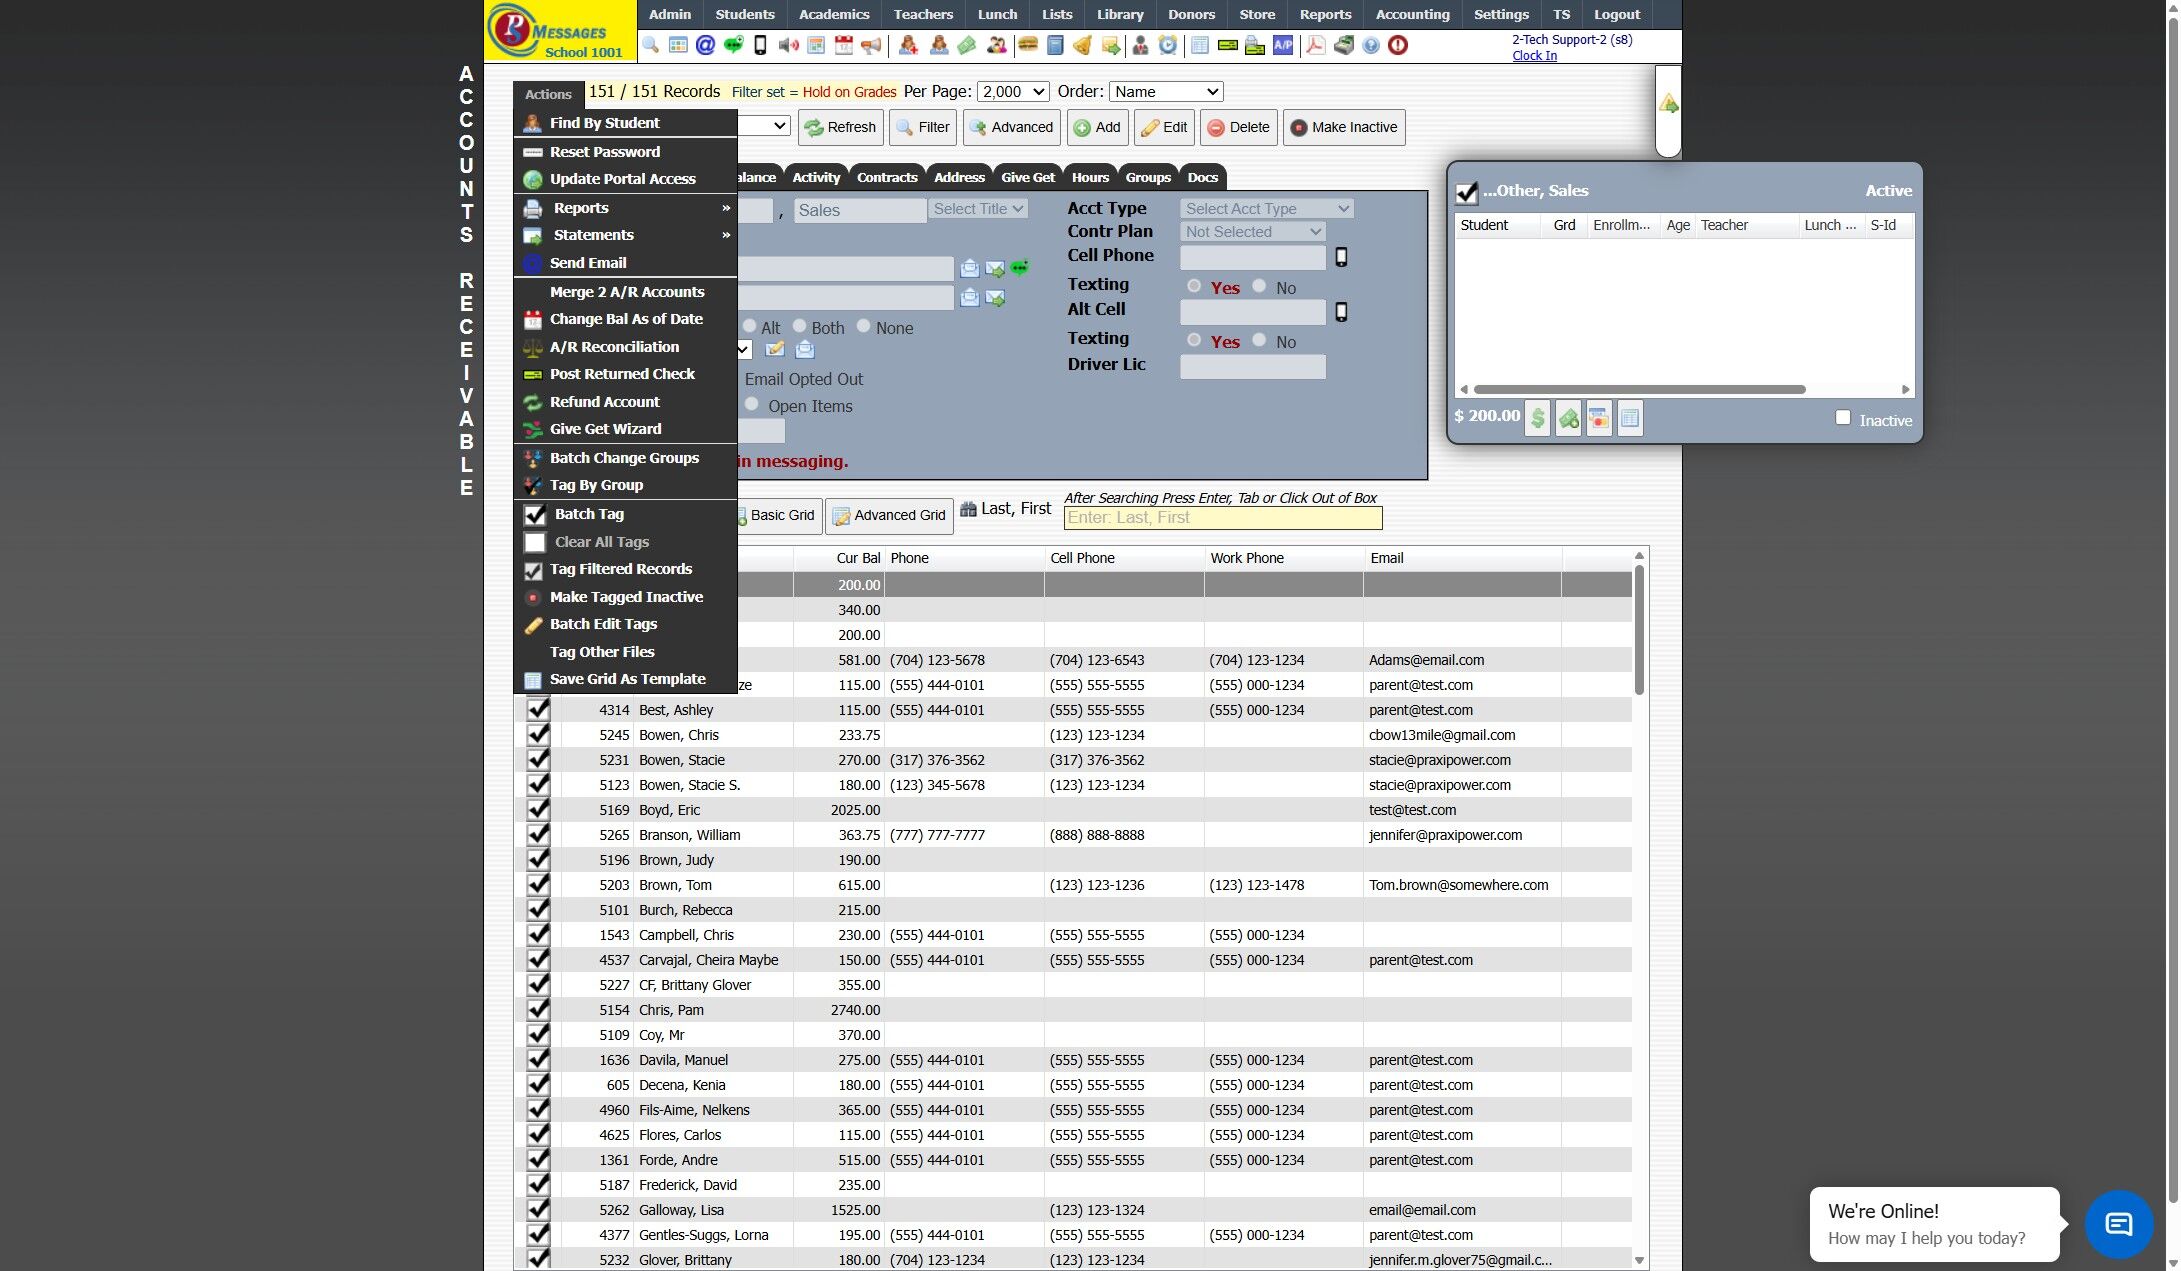Click the phone icon beside Cell Phone field

(x=1341, y=257)
